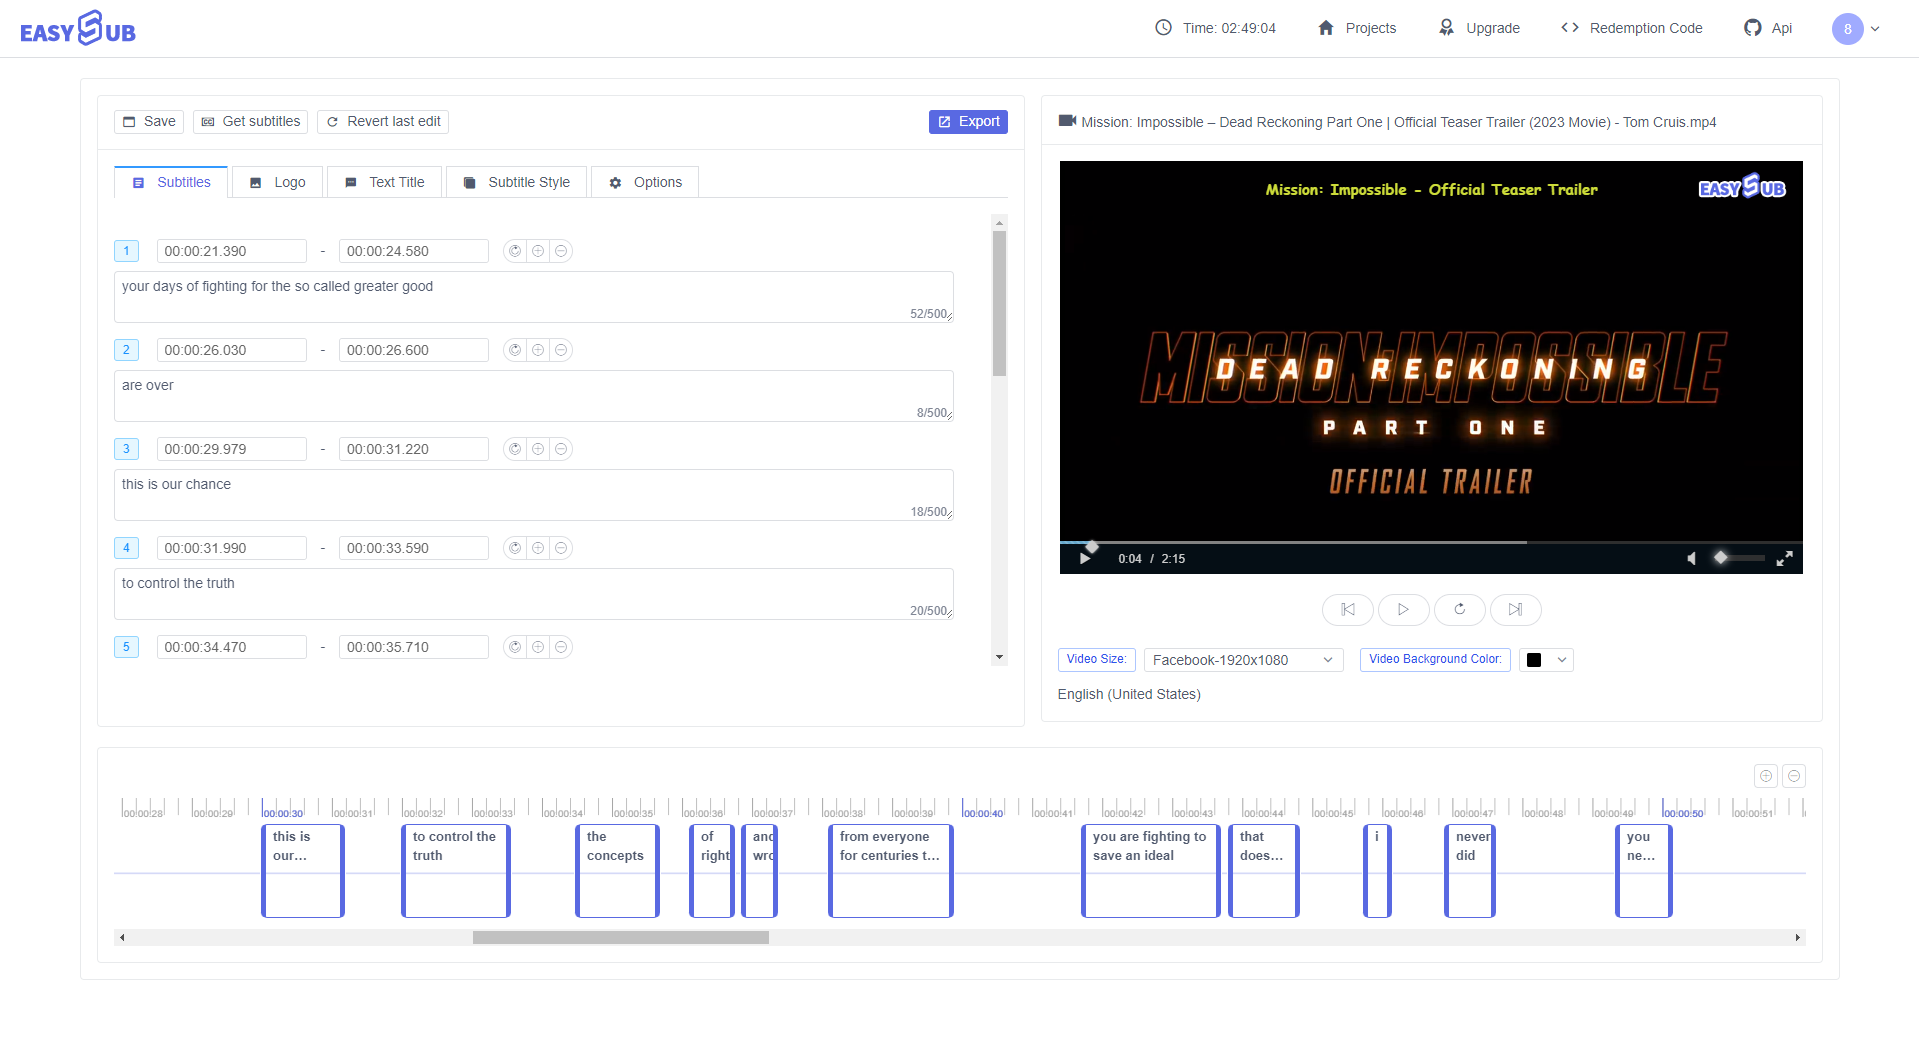Add a subtitle after row 1 with the plus icon

538,251
